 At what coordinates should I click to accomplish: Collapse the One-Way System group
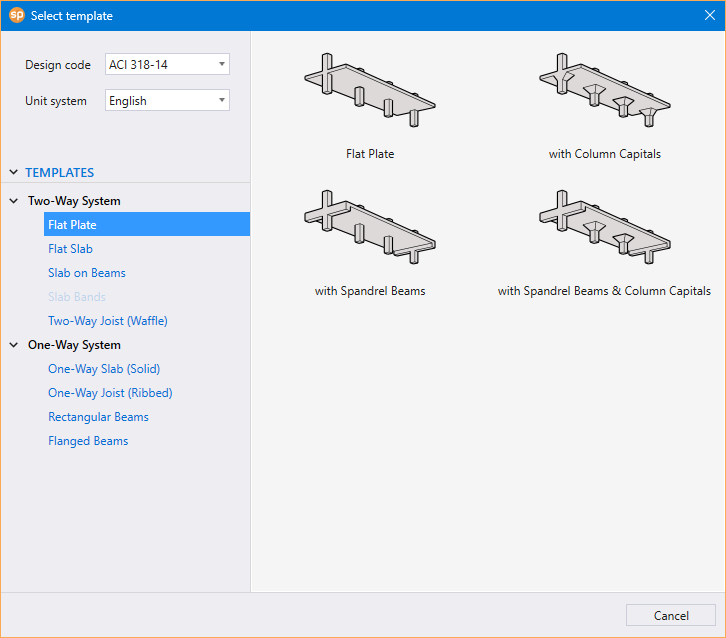(14, 345)
